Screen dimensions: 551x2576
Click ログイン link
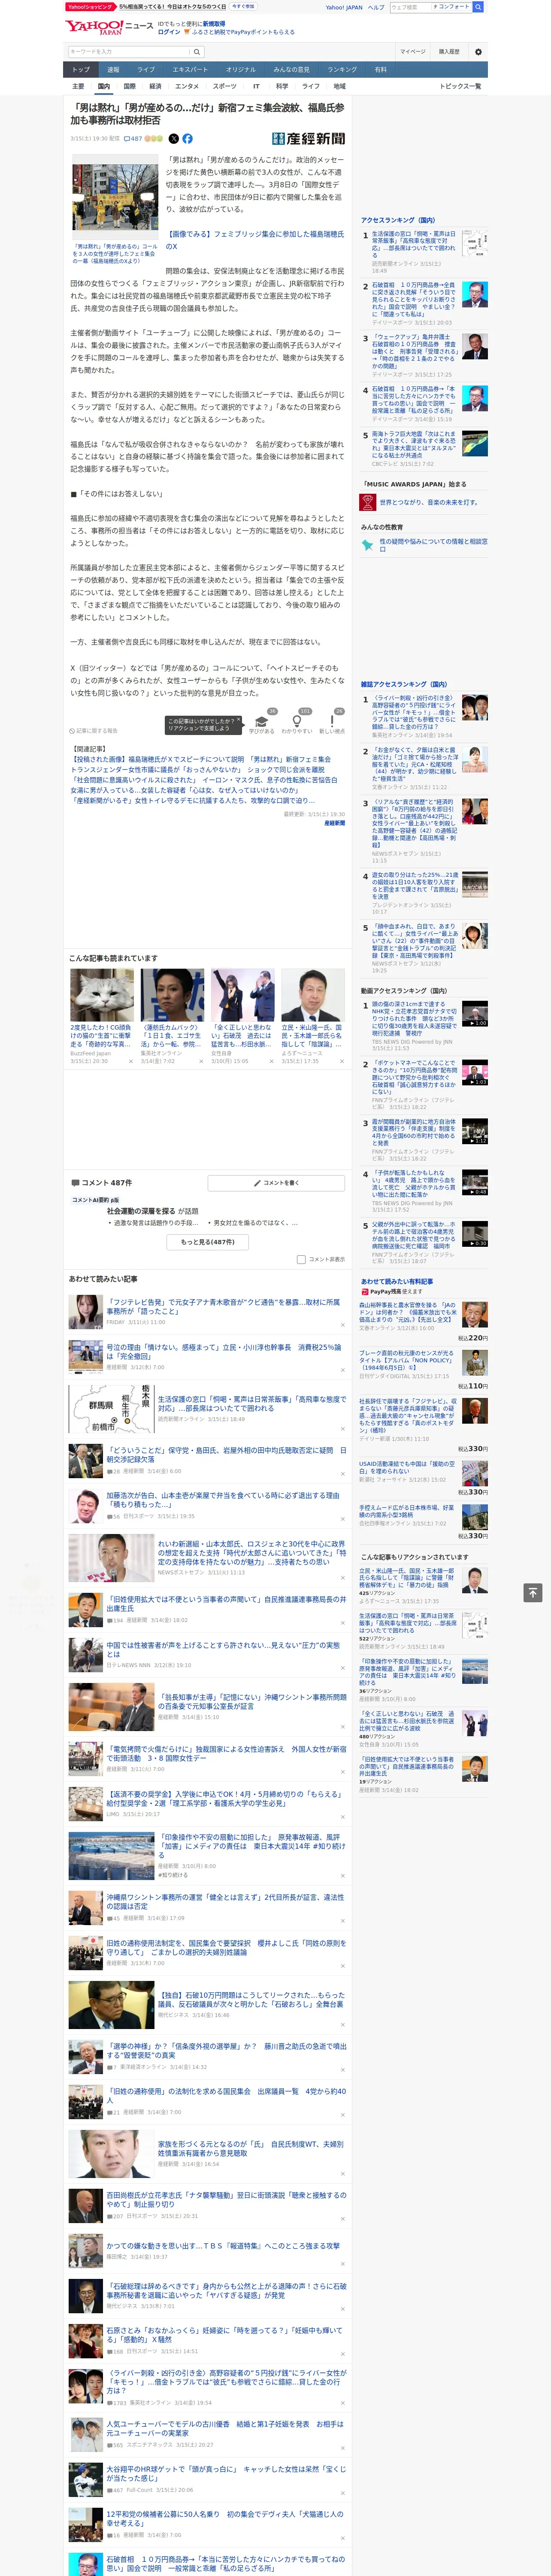pos(169,32)
